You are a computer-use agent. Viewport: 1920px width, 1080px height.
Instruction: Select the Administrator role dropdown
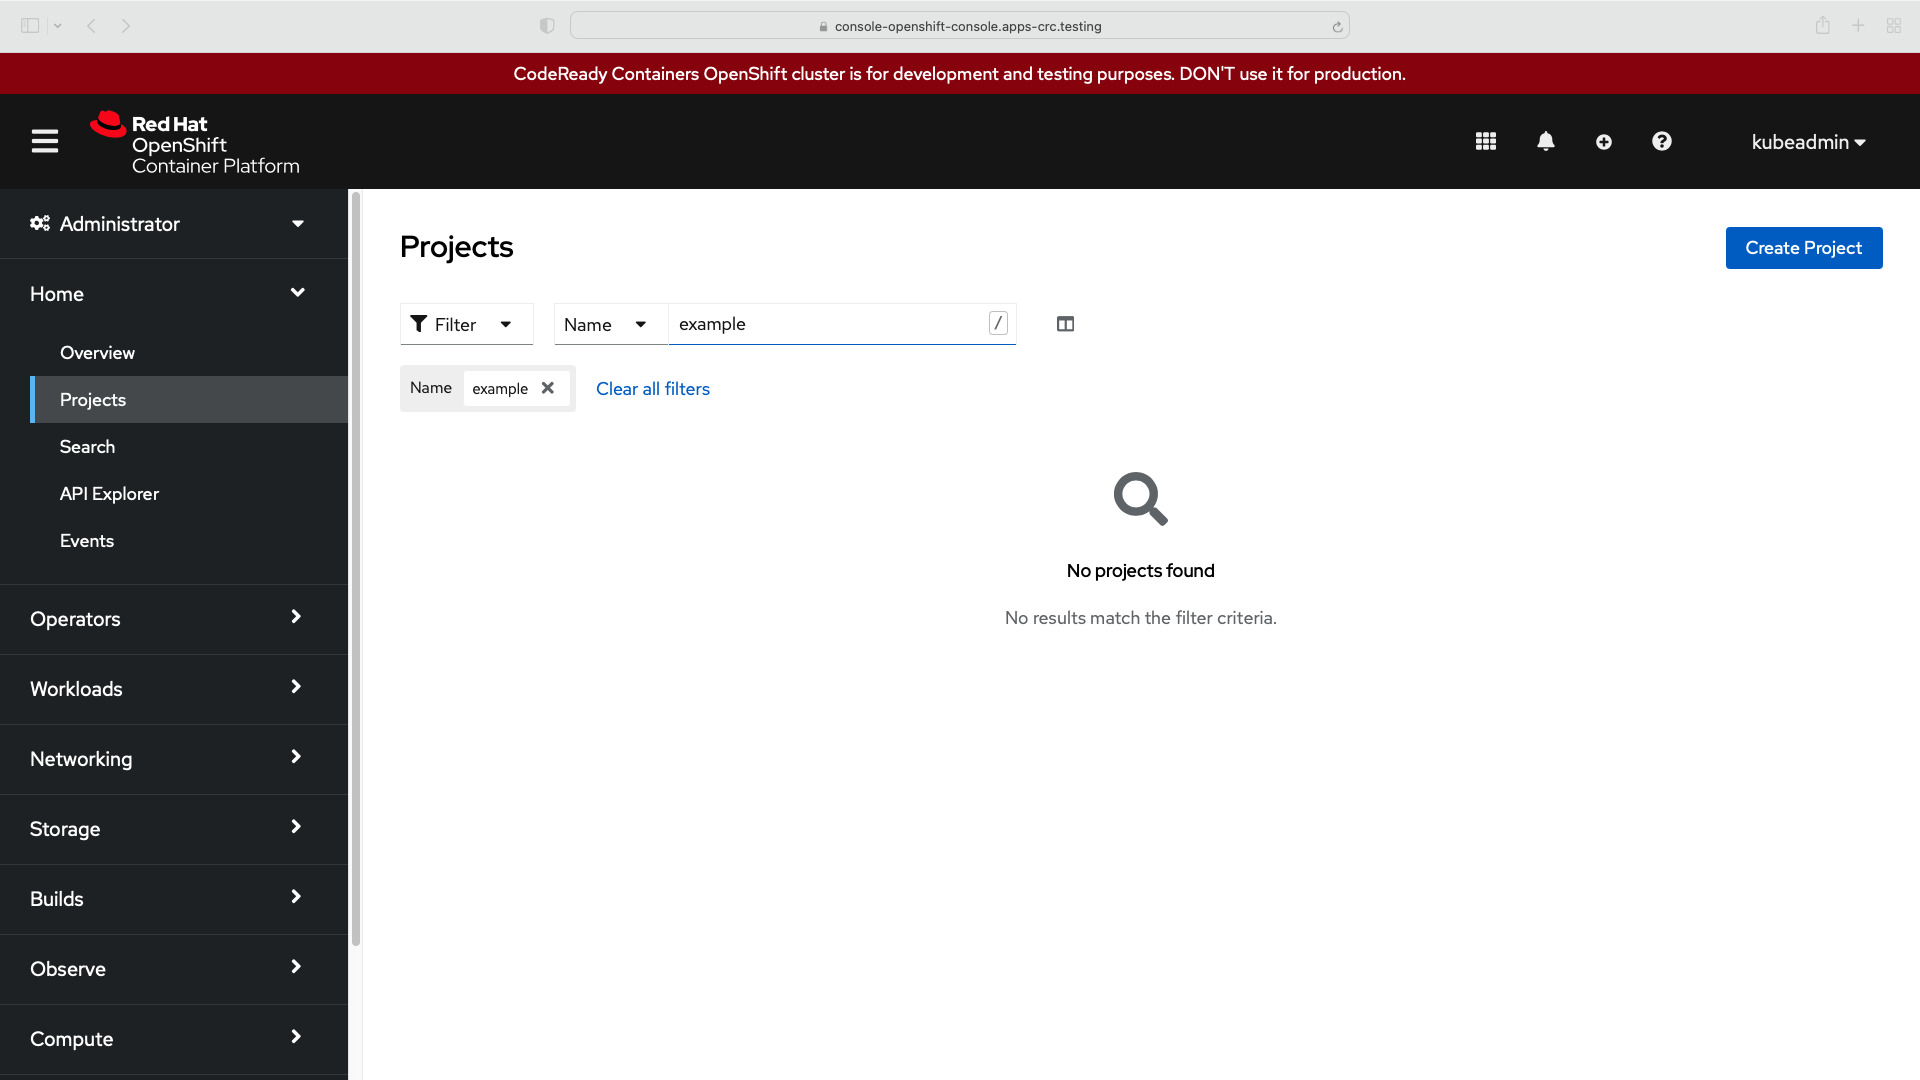coord(169,223)
